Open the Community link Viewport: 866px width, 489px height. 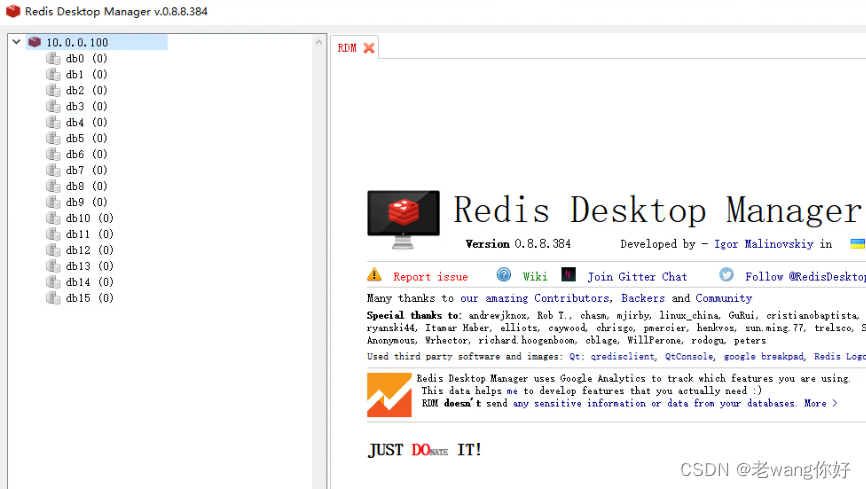[x=724, y=298]
